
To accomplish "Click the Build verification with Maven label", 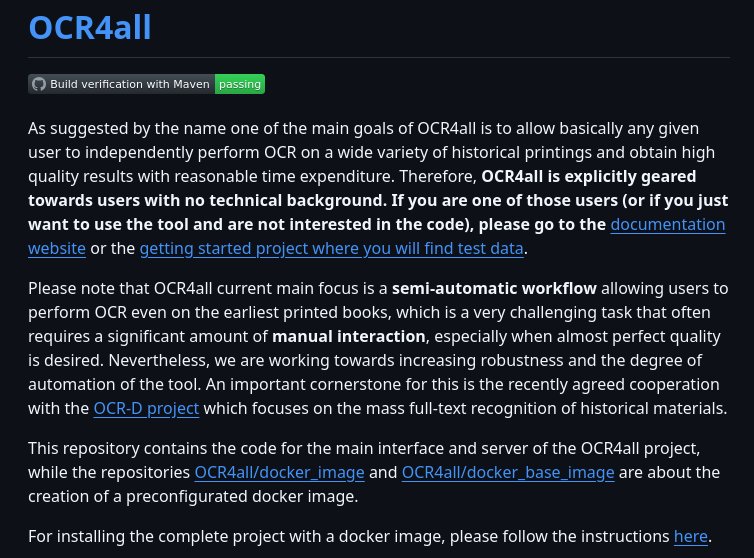I will [x=130, y=84].
